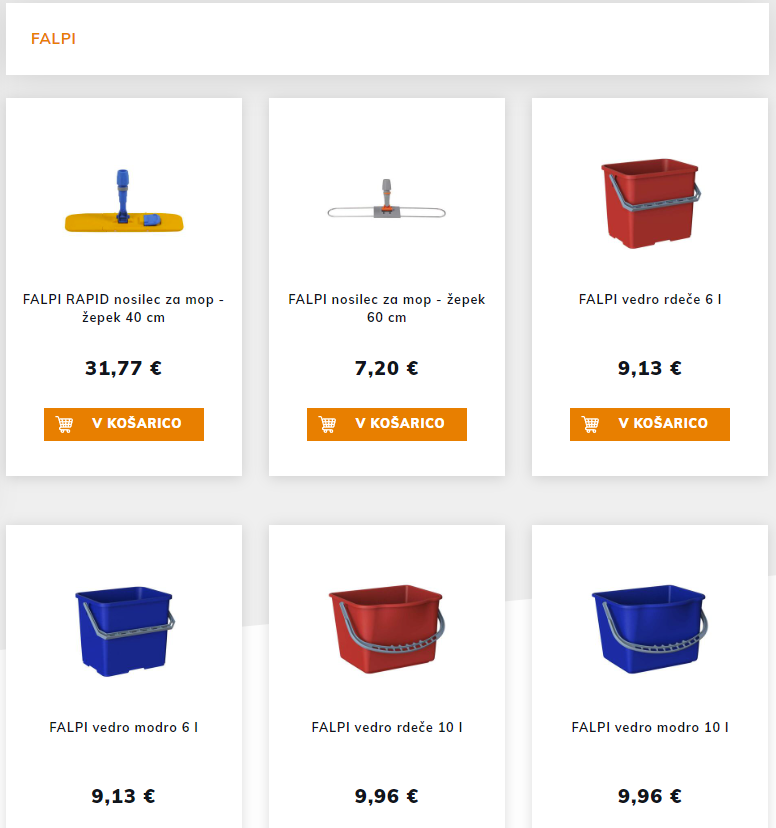
Task: Open FALPI vedro modro 10 l title link
Action: [650, 727]
